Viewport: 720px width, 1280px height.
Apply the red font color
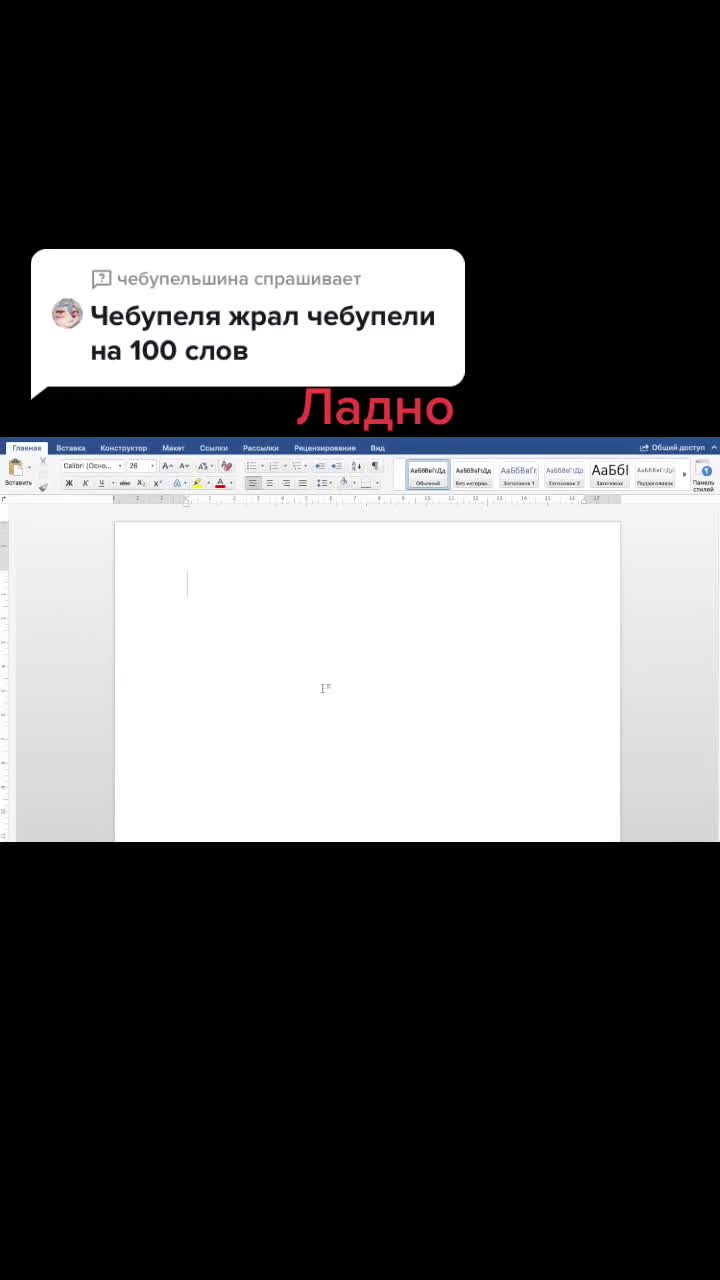[221, 483]
